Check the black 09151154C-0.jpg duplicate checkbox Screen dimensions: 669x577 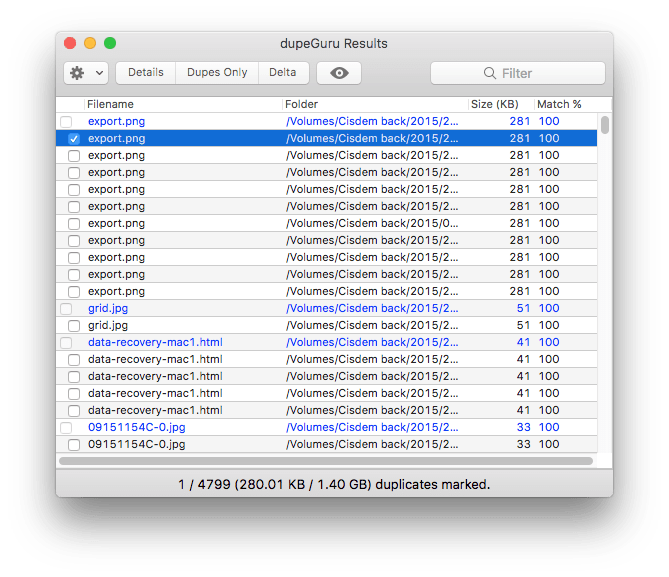click(x=74, y=445)
